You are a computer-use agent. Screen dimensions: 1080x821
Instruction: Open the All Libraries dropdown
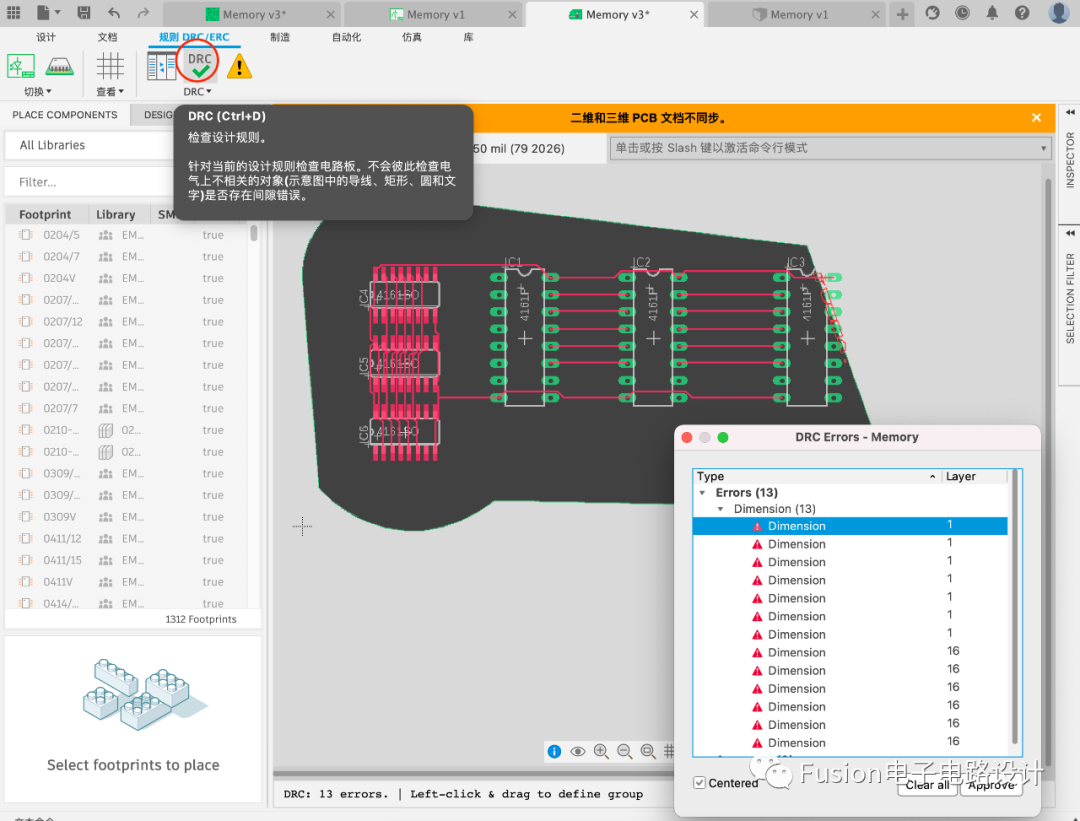(x=90, y=145)
